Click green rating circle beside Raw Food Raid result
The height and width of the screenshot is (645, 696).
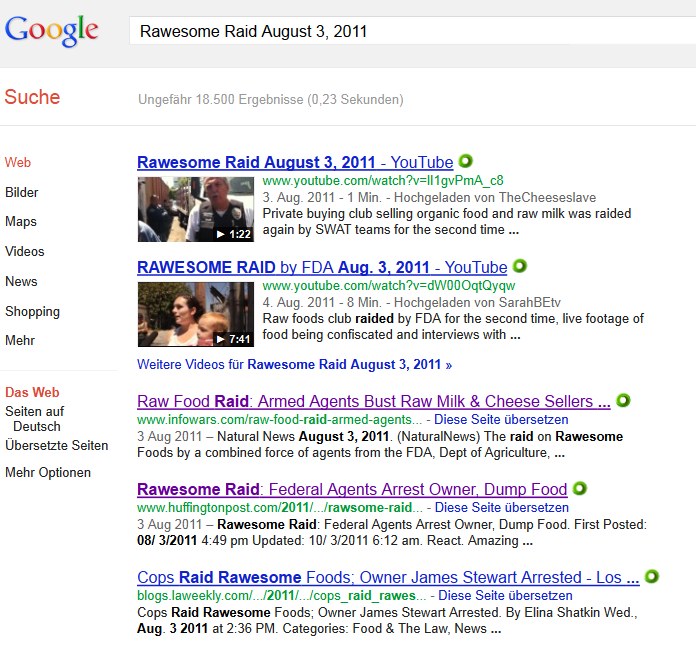(623, 400)
